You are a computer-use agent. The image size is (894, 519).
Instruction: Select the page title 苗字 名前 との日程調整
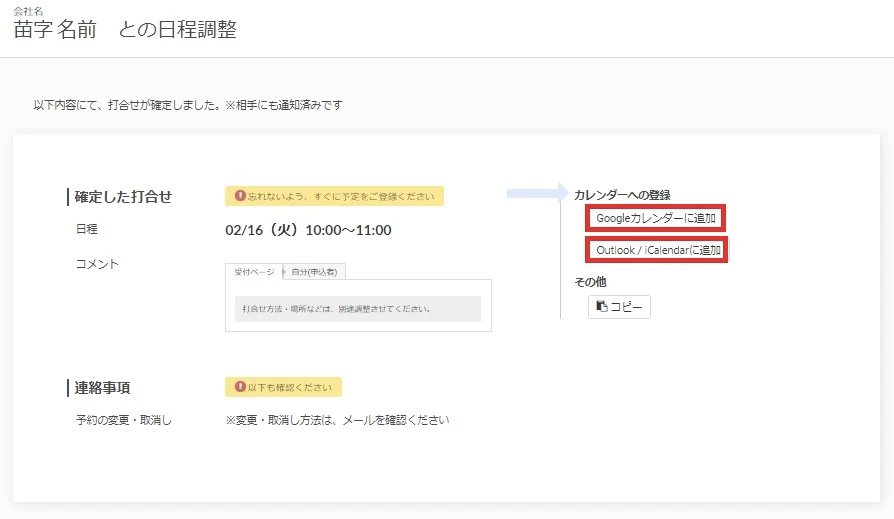pos(125,30)
